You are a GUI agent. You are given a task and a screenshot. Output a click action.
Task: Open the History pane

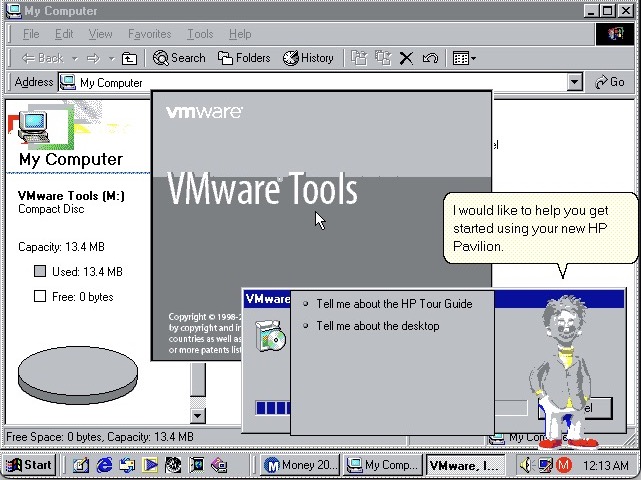tap(308, 58)
